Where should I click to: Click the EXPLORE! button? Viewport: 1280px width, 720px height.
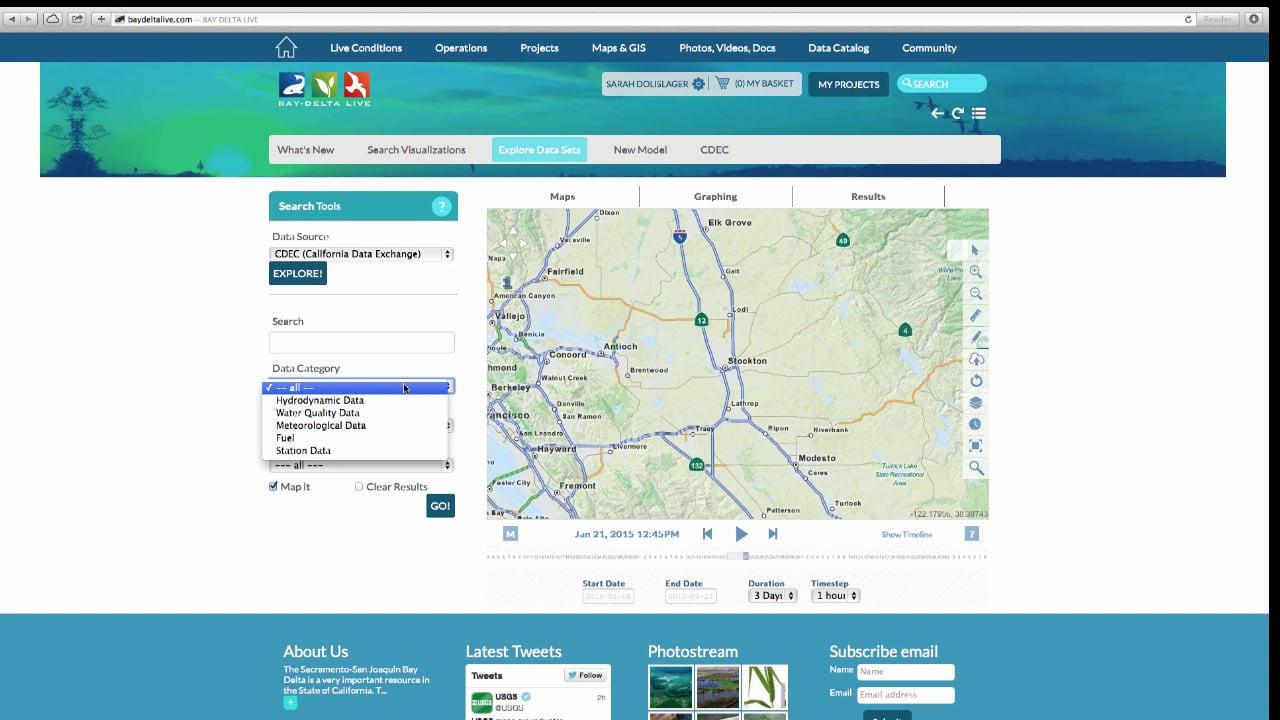298,273
